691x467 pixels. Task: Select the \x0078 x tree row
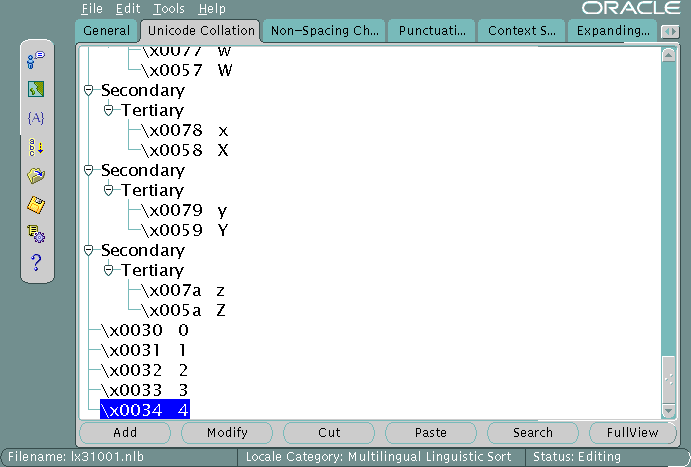pos(185,130)
